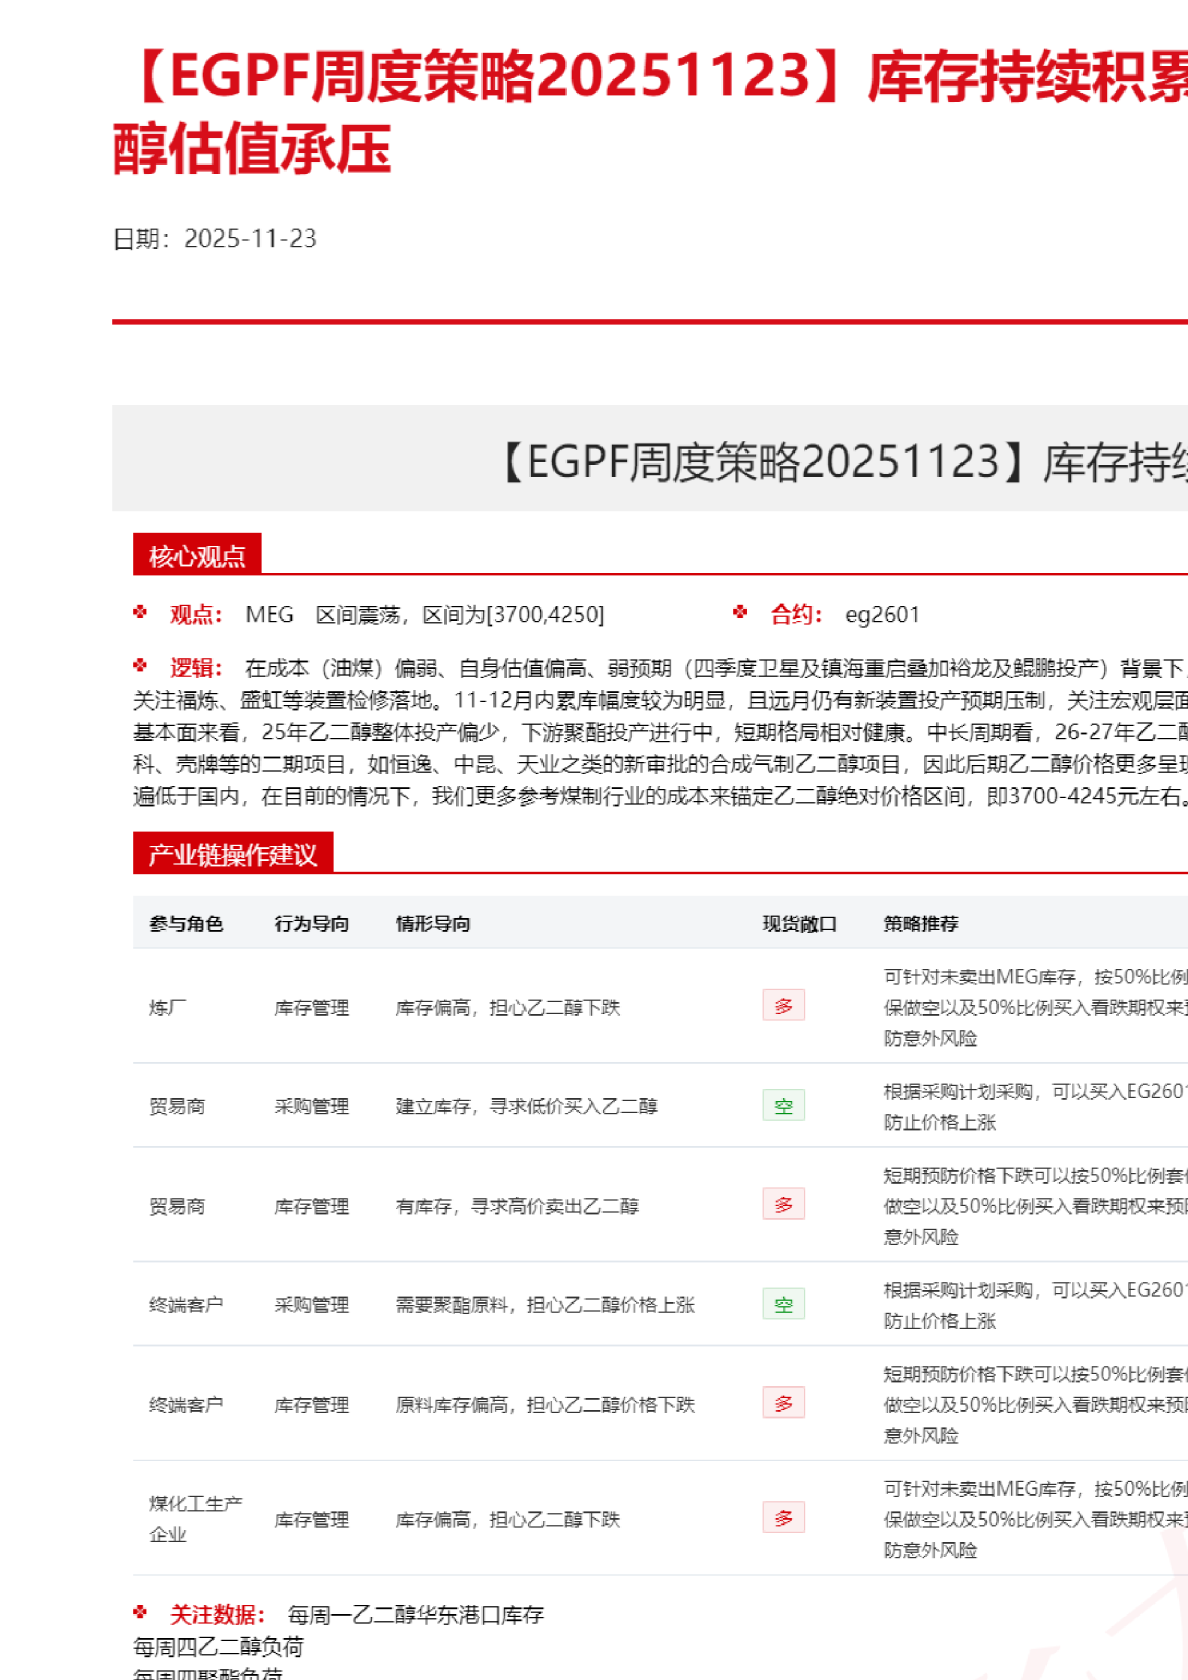Screen dimensions: 1188x1680
Task: Click 采购管理 in the 建立库存 row
Action: (x=312, y=1106)
